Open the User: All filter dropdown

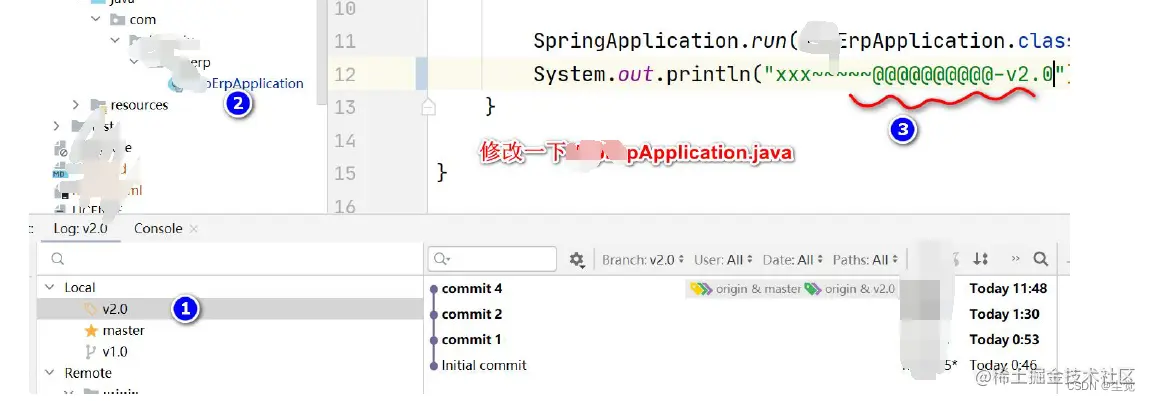click(x=723, y=260)
